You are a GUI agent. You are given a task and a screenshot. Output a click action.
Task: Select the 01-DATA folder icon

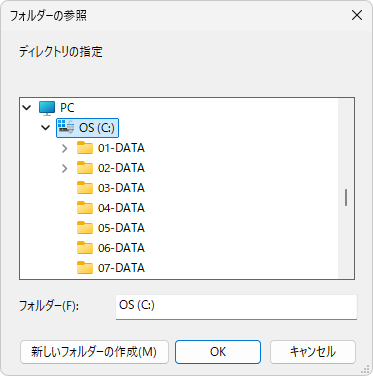[x=85, y=148]
